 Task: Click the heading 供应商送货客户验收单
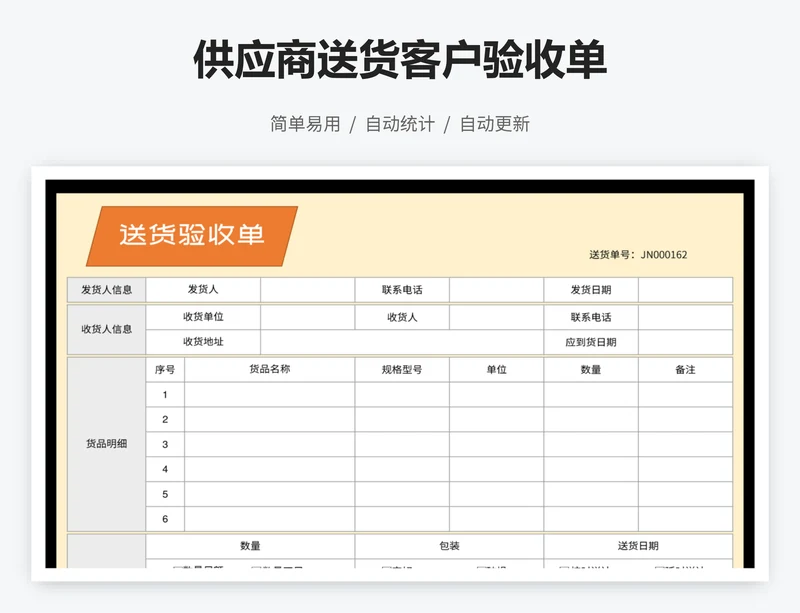pos(400,60)
